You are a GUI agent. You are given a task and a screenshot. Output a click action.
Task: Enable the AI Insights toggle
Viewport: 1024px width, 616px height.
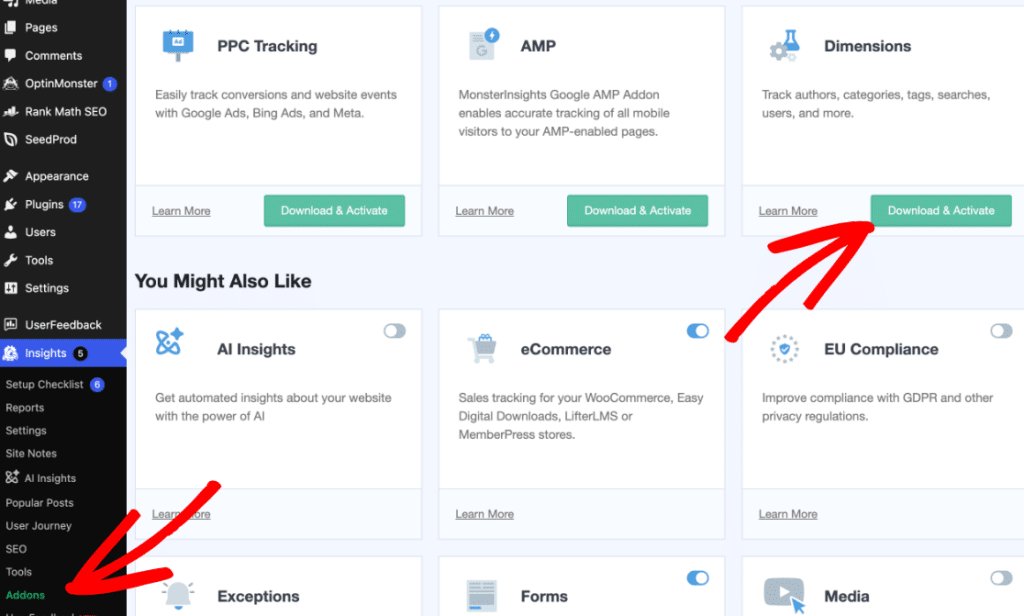pyautogui.click(x=394, y=331)
